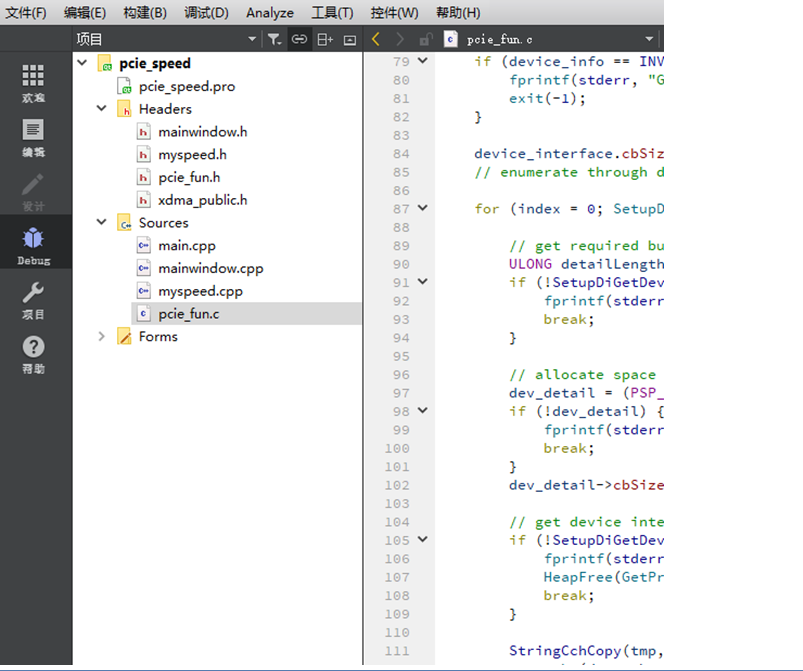Click line number 111 in gutter

397,651
